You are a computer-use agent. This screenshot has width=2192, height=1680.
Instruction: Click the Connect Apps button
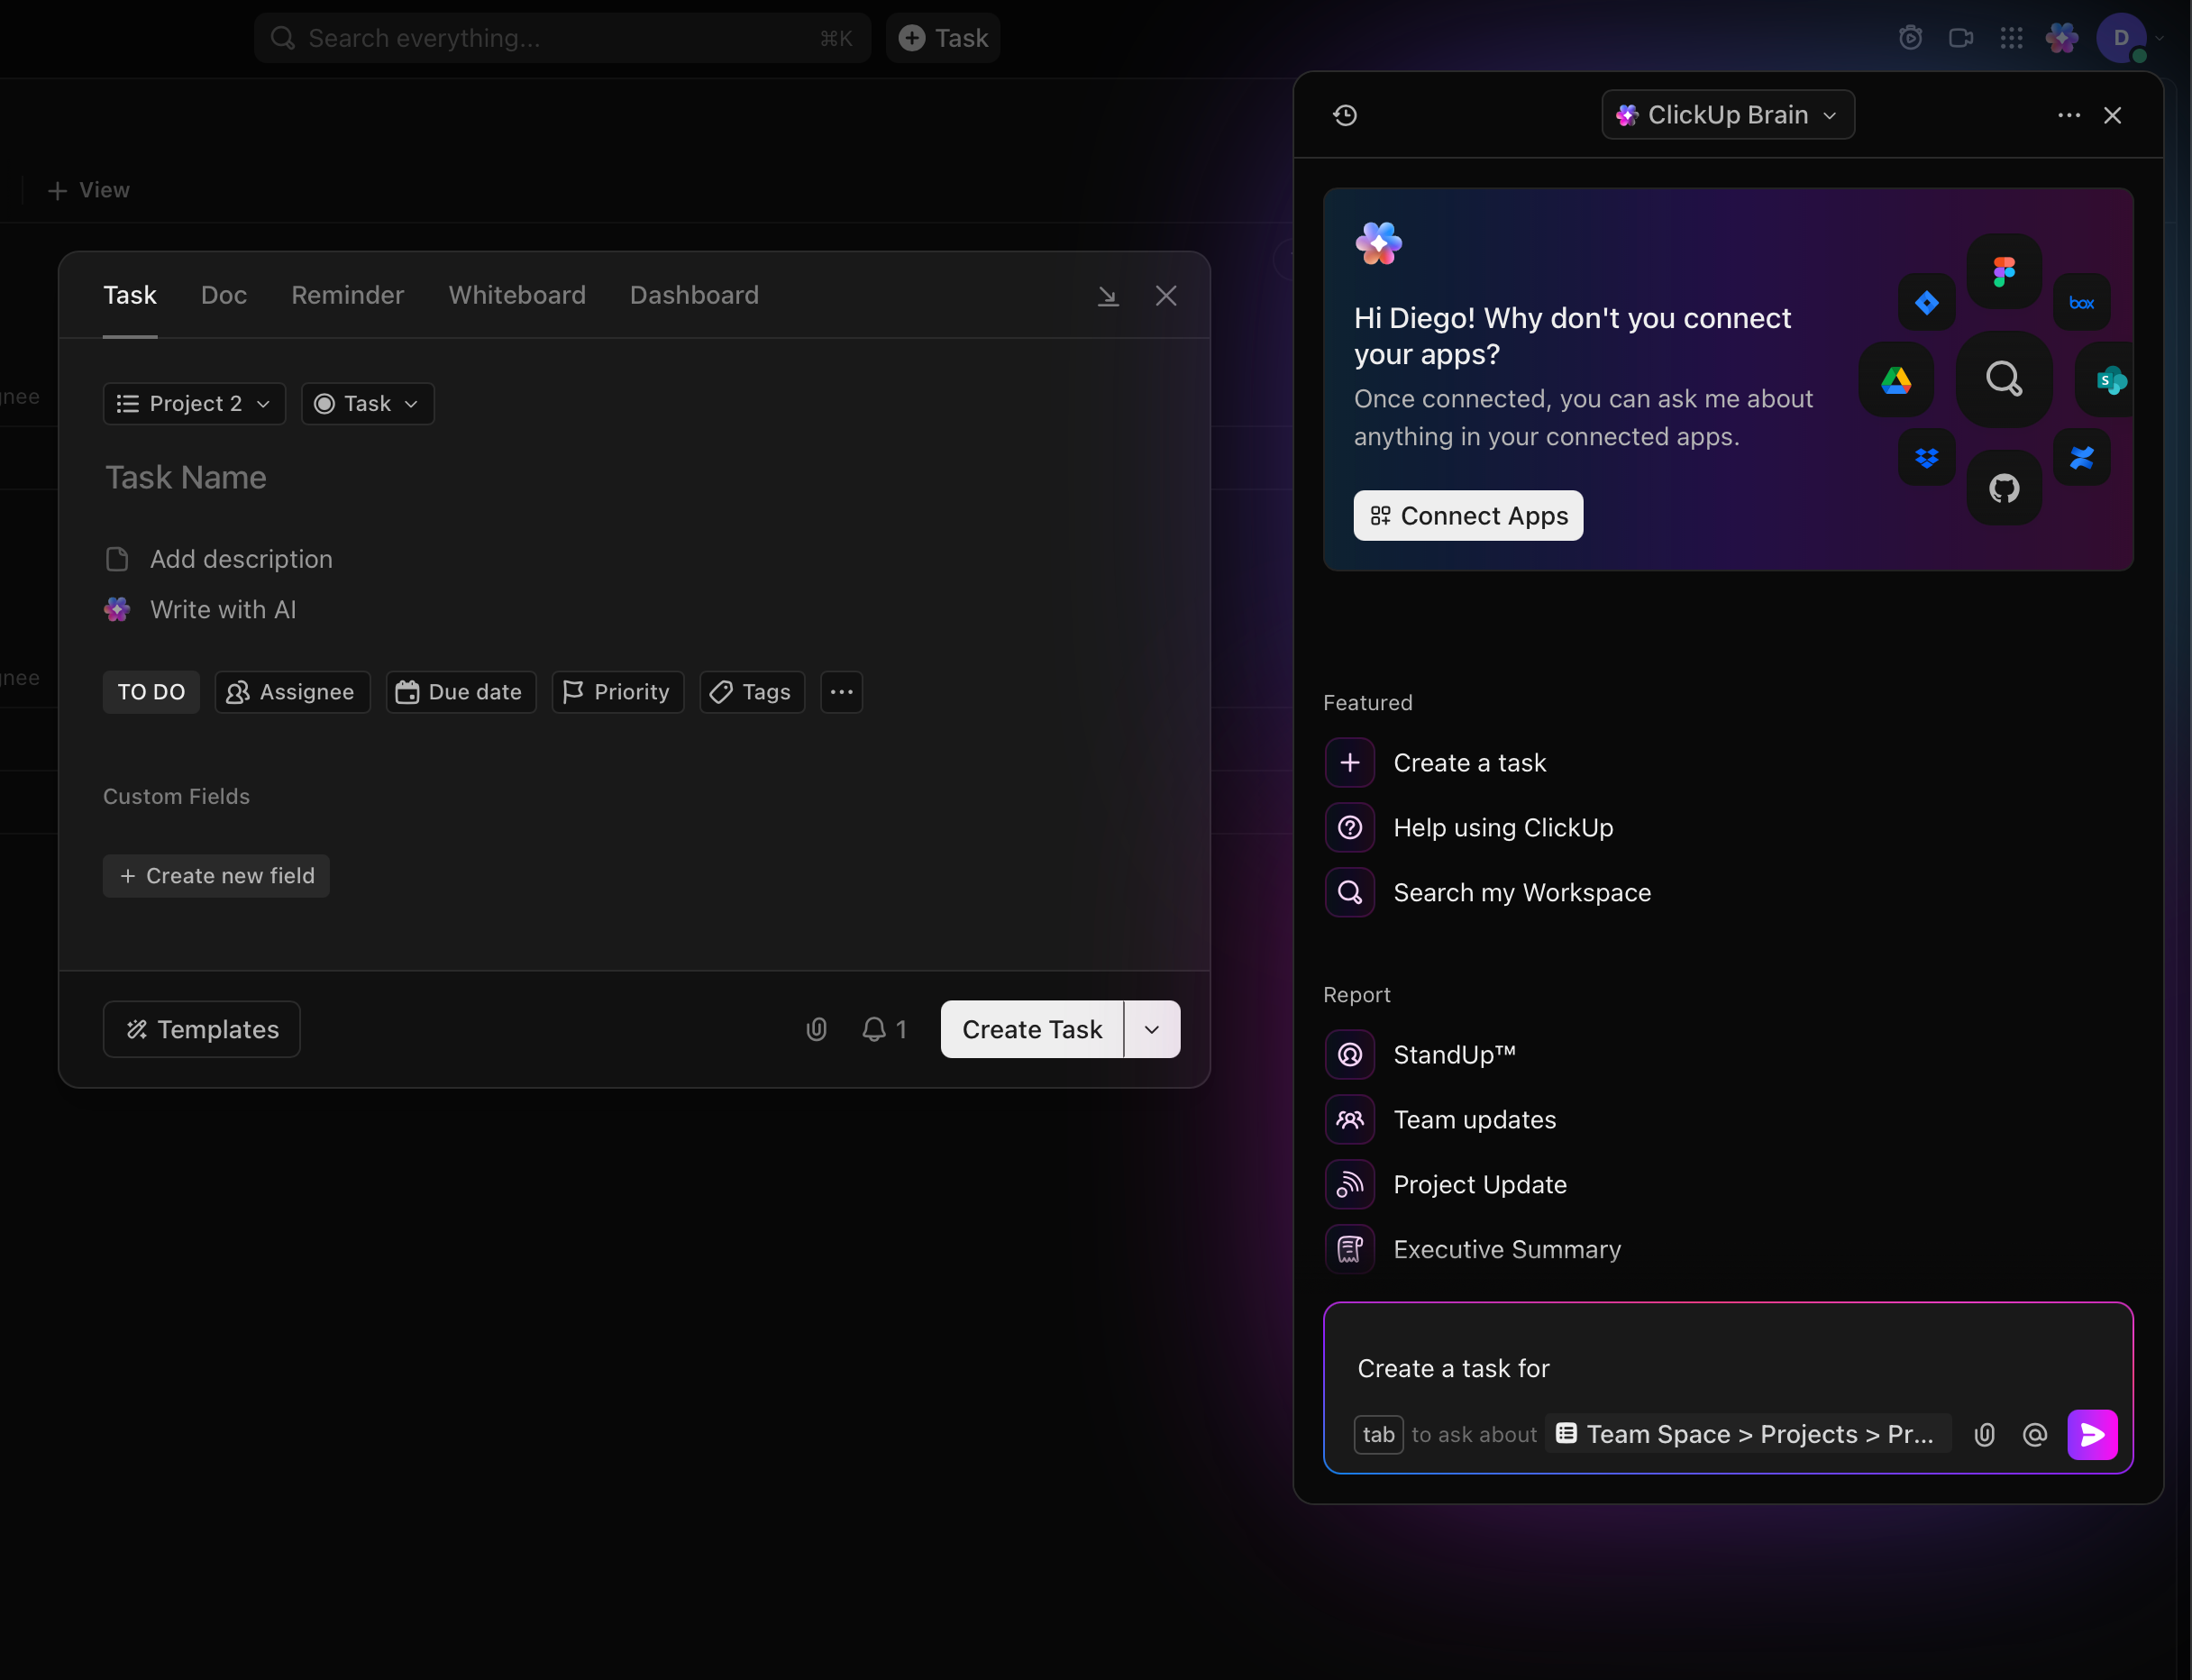tap(1467, 515)
